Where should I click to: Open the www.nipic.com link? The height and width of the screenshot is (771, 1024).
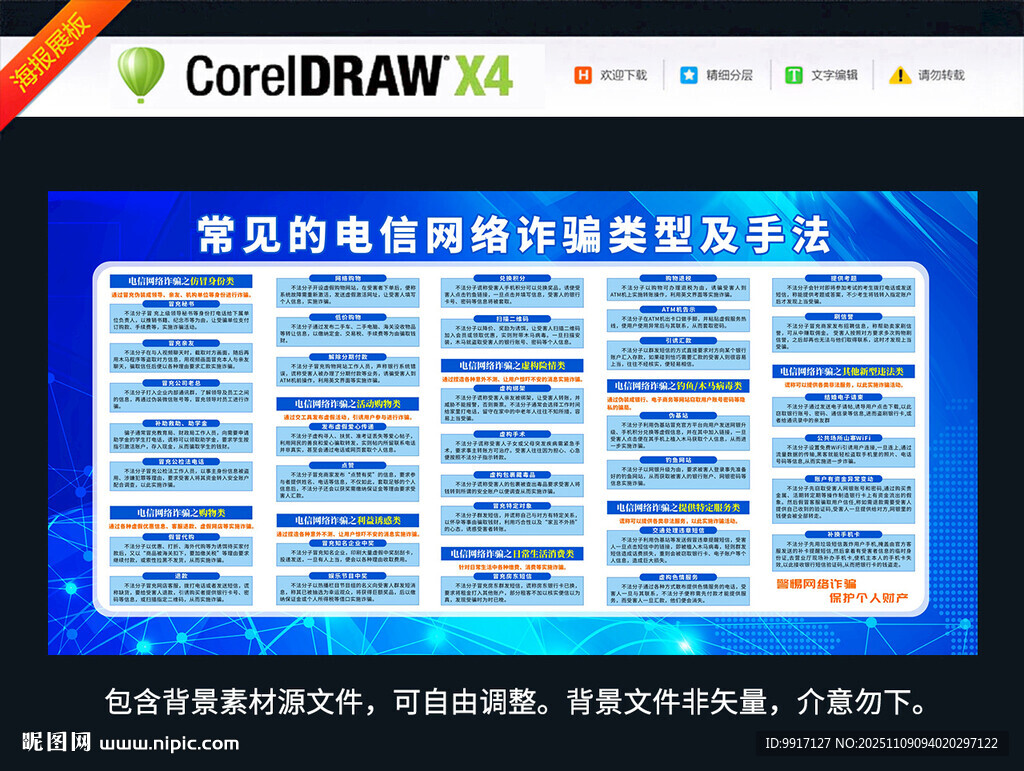coord(169,743)
